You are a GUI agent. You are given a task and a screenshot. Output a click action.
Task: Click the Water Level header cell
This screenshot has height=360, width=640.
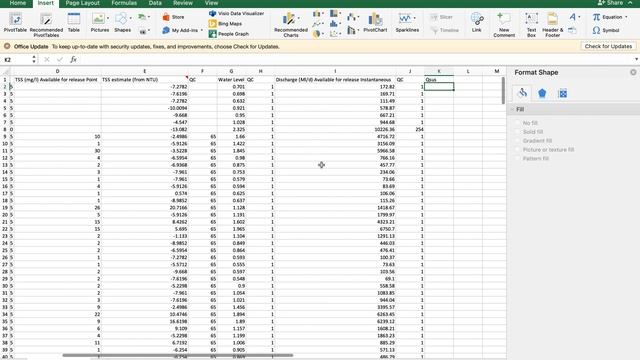[x=231, y=80]
